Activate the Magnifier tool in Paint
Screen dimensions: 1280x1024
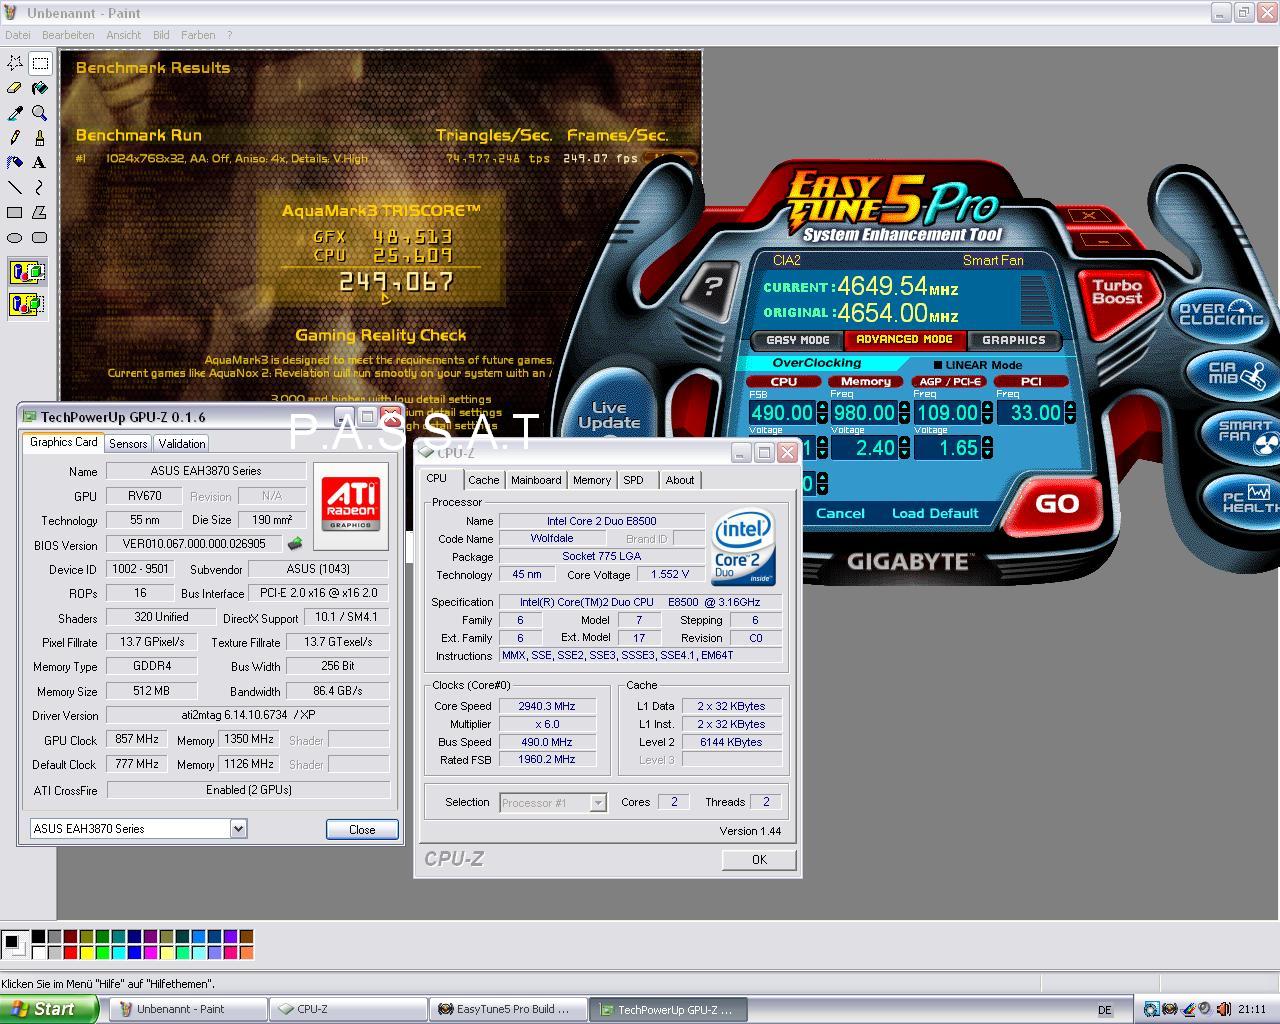point(40,113)
